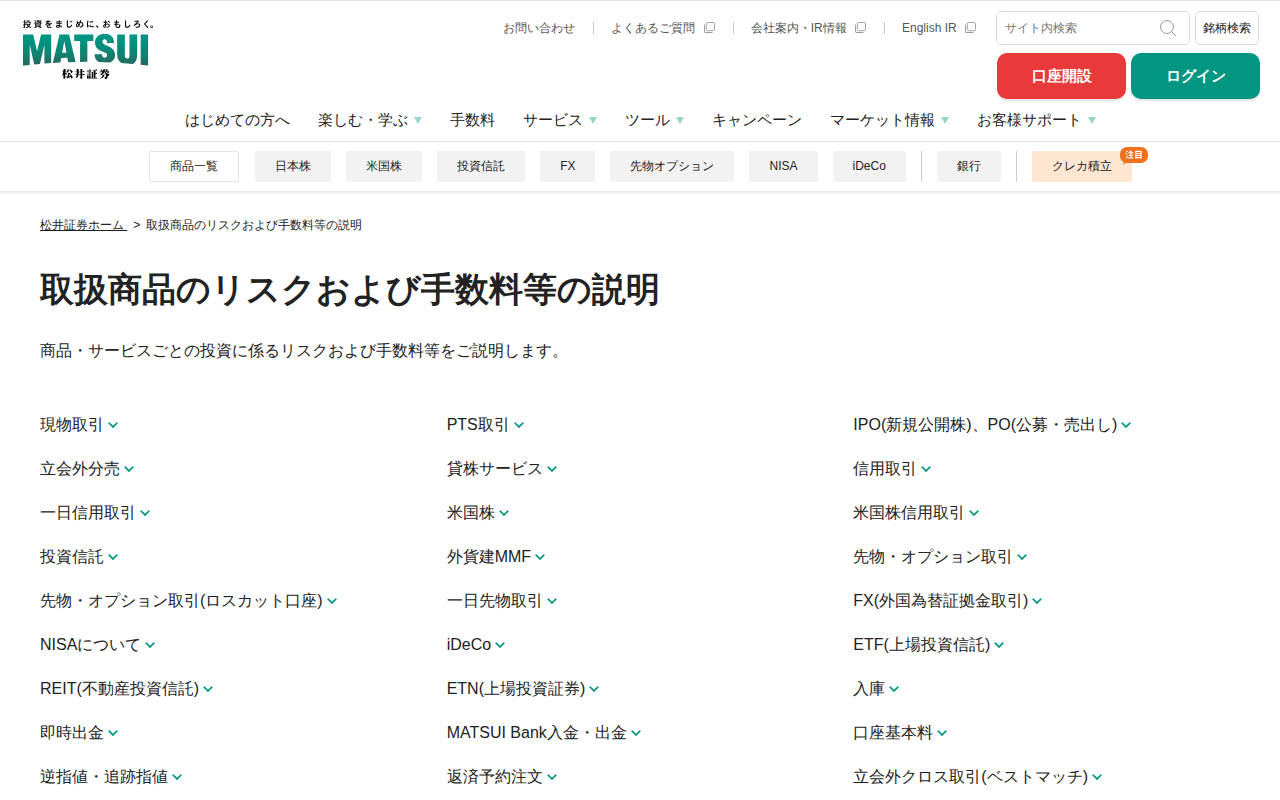Click external link icon beside よくあるご質問
This screenshot has width=1280, height=800.
click(709, 28)
